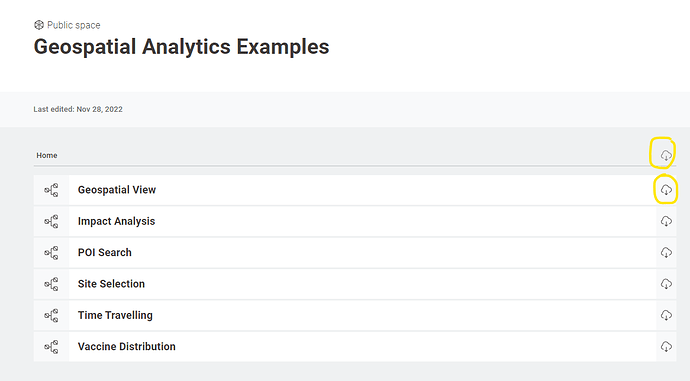
Task: Download the entire Home space via cloud icon
Action: click(x=666, y=155)
